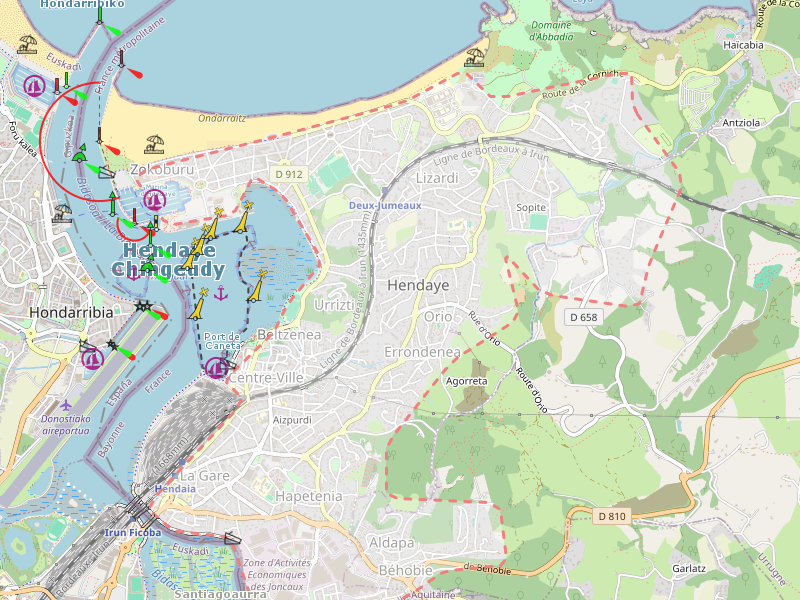Click the magenta anchor icon in the bay
This screenshot has height=600, width=800.
click(x=222, y=292)
